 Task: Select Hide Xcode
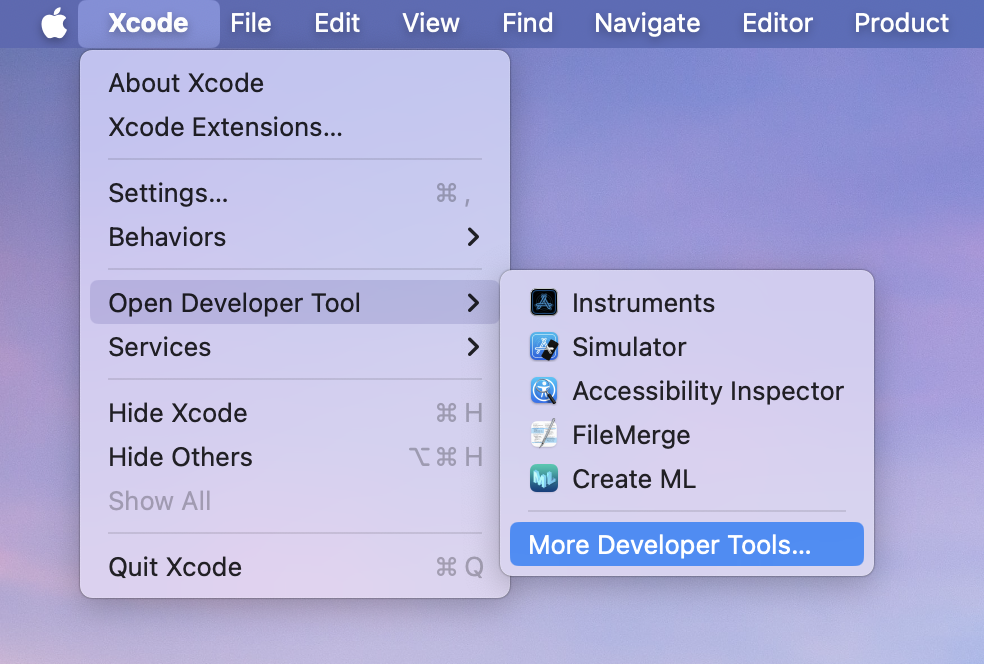(177, 413)
